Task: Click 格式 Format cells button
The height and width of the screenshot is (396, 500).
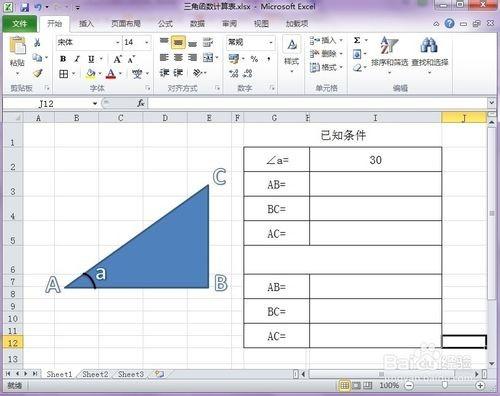Action: [325, 67]
